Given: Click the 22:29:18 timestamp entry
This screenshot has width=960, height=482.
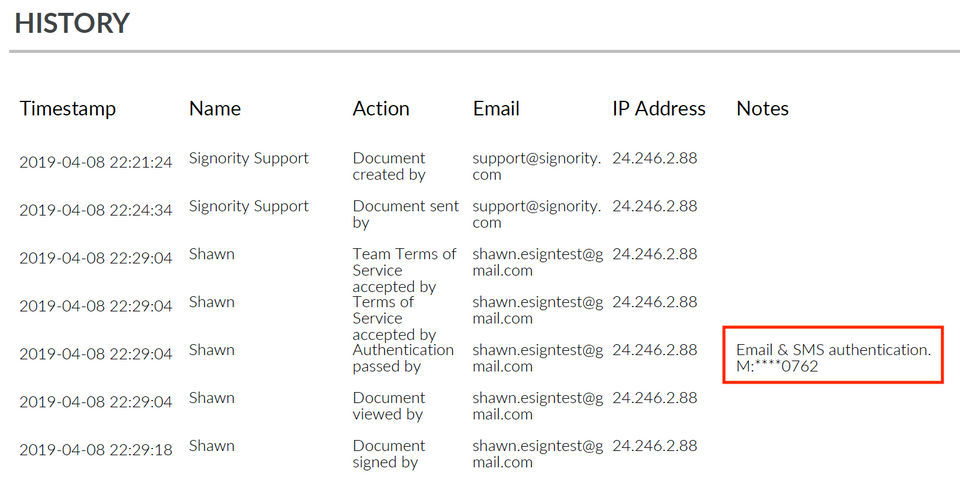Looking at the screenshot, I should [x=96, y=450].
